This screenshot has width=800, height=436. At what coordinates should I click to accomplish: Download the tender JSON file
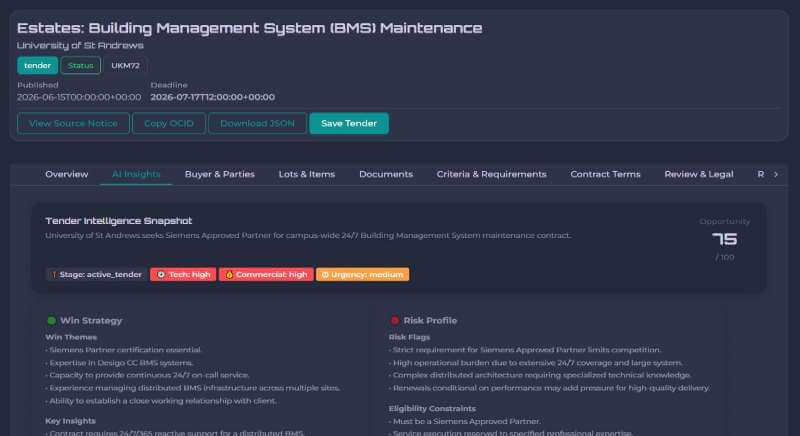258,123
